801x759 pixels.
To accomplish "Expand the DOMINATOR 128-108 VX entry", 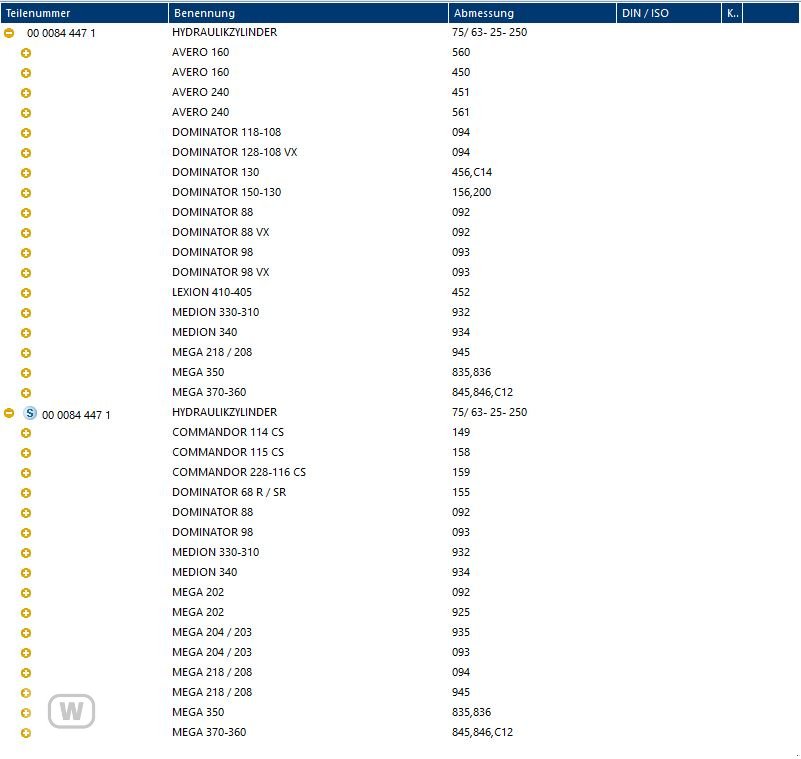I will tap(26, 153).
